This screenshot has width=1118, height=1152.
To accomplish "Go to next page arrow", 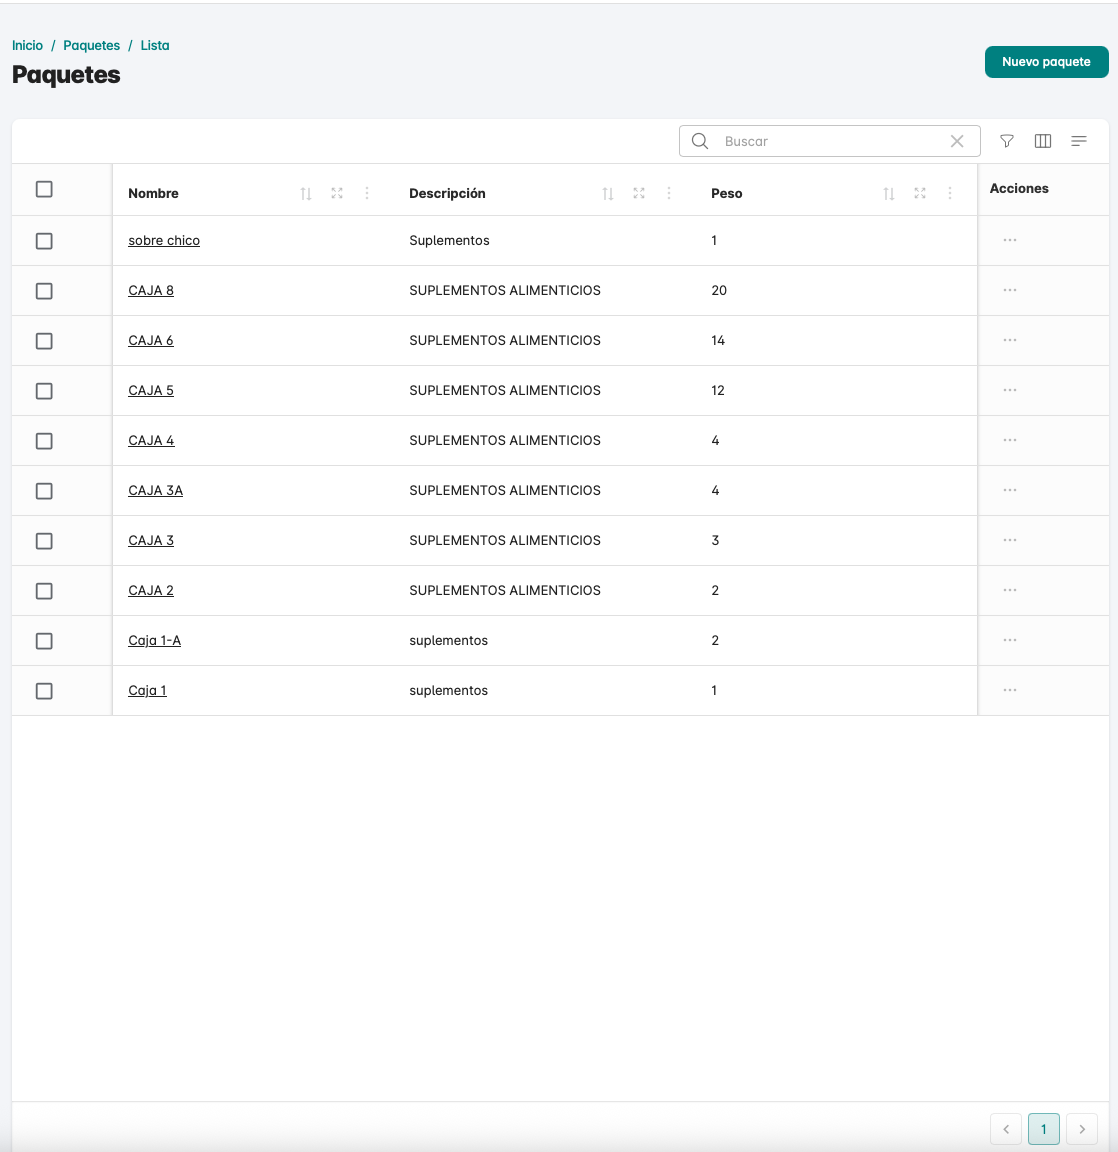I will [1082, 1129].
